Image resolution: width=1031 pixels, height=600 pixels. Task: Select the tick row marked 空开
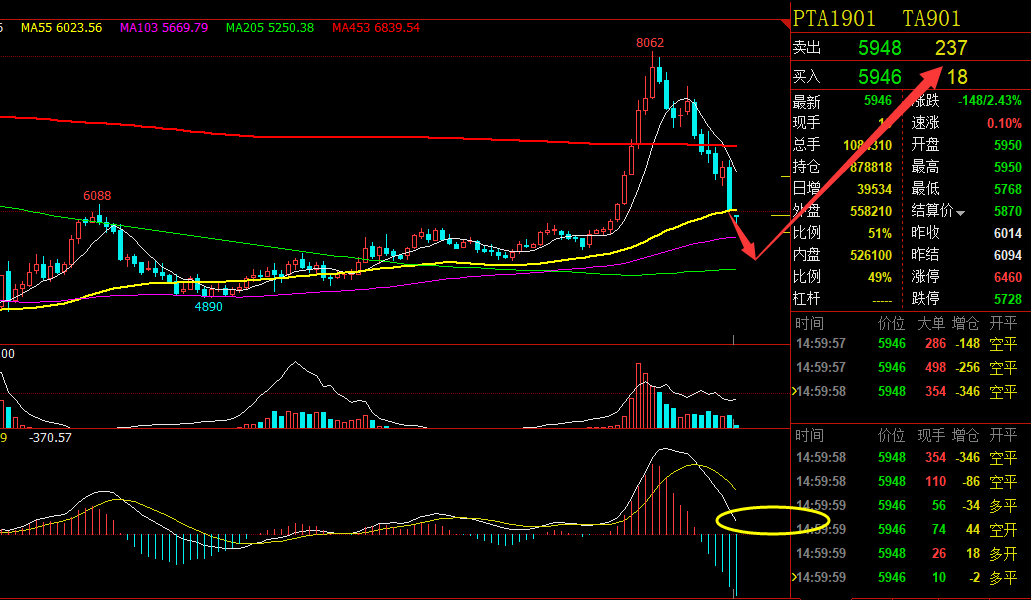pos(910,529)
